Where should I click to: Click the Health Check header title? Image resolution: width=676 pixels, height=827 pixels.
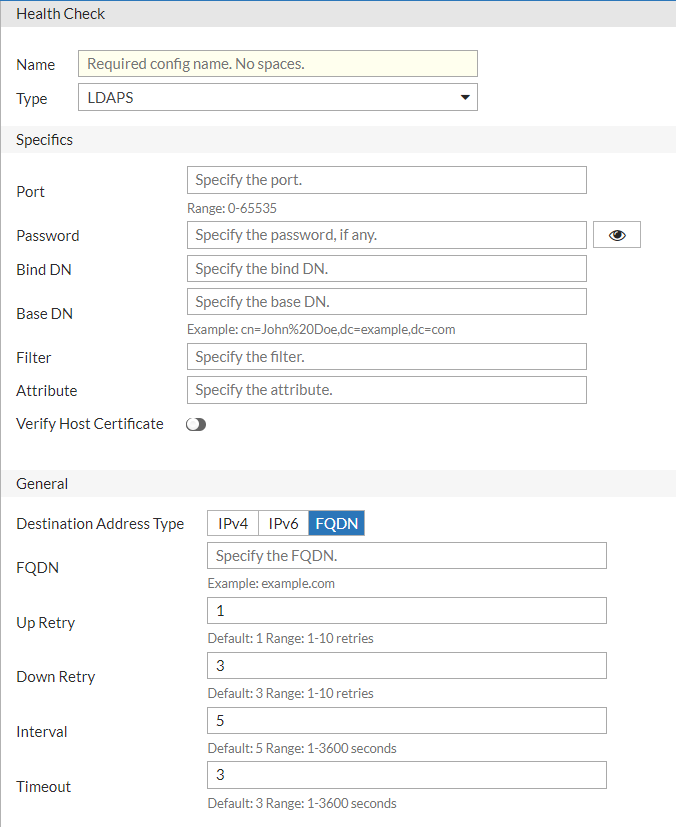pyautogui.click(x=60, y=14)
